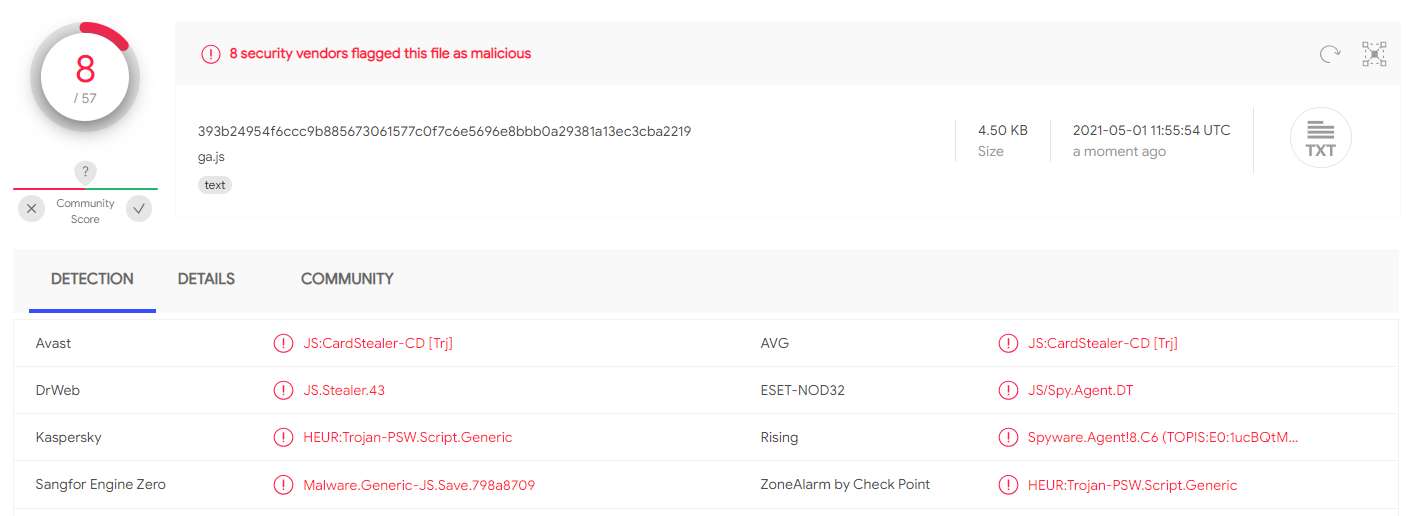Click the truncated Rising Spyware.Agent result
This screenshot has width=1417, height=516.
1164,437
